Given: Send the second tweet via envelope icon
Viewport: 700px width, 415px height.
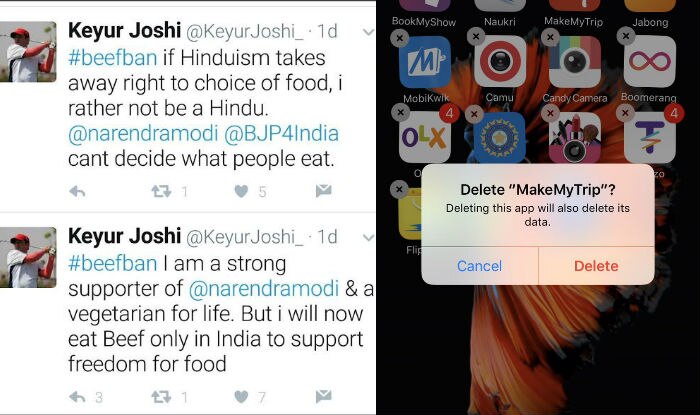Looking at the screenshot, I should pos(324,396).
